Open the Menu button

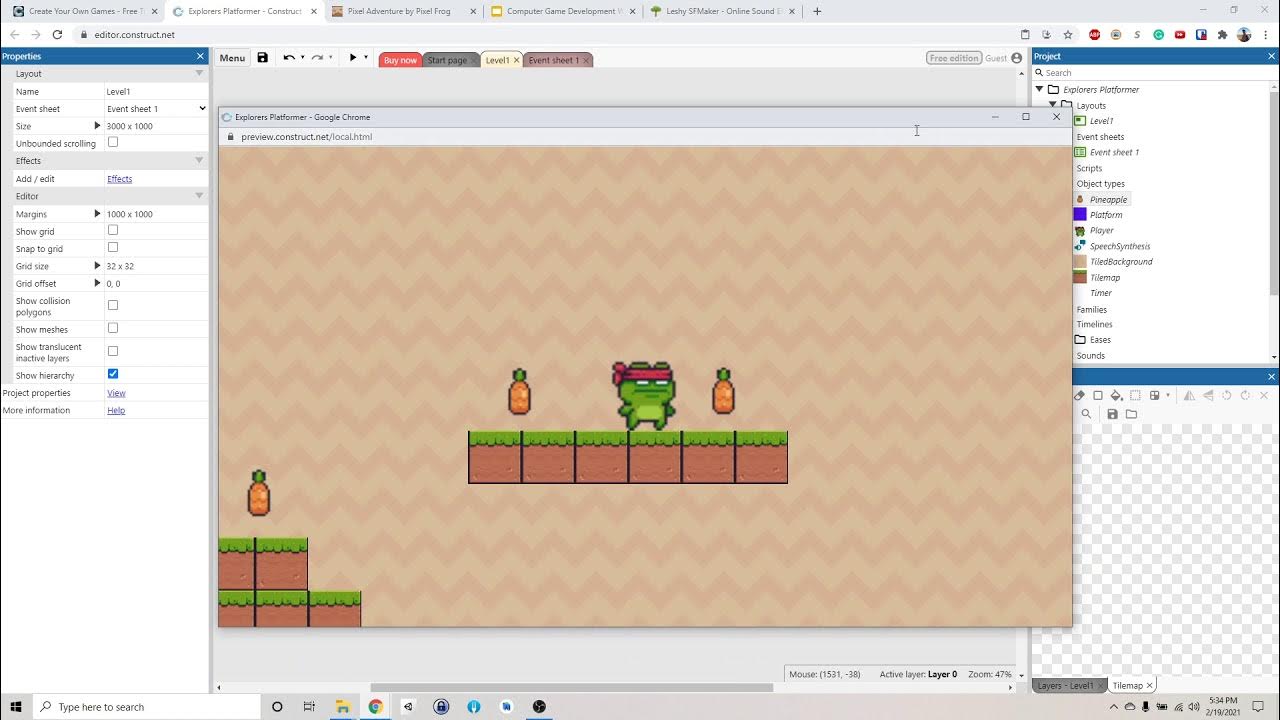tap(232, 58)
